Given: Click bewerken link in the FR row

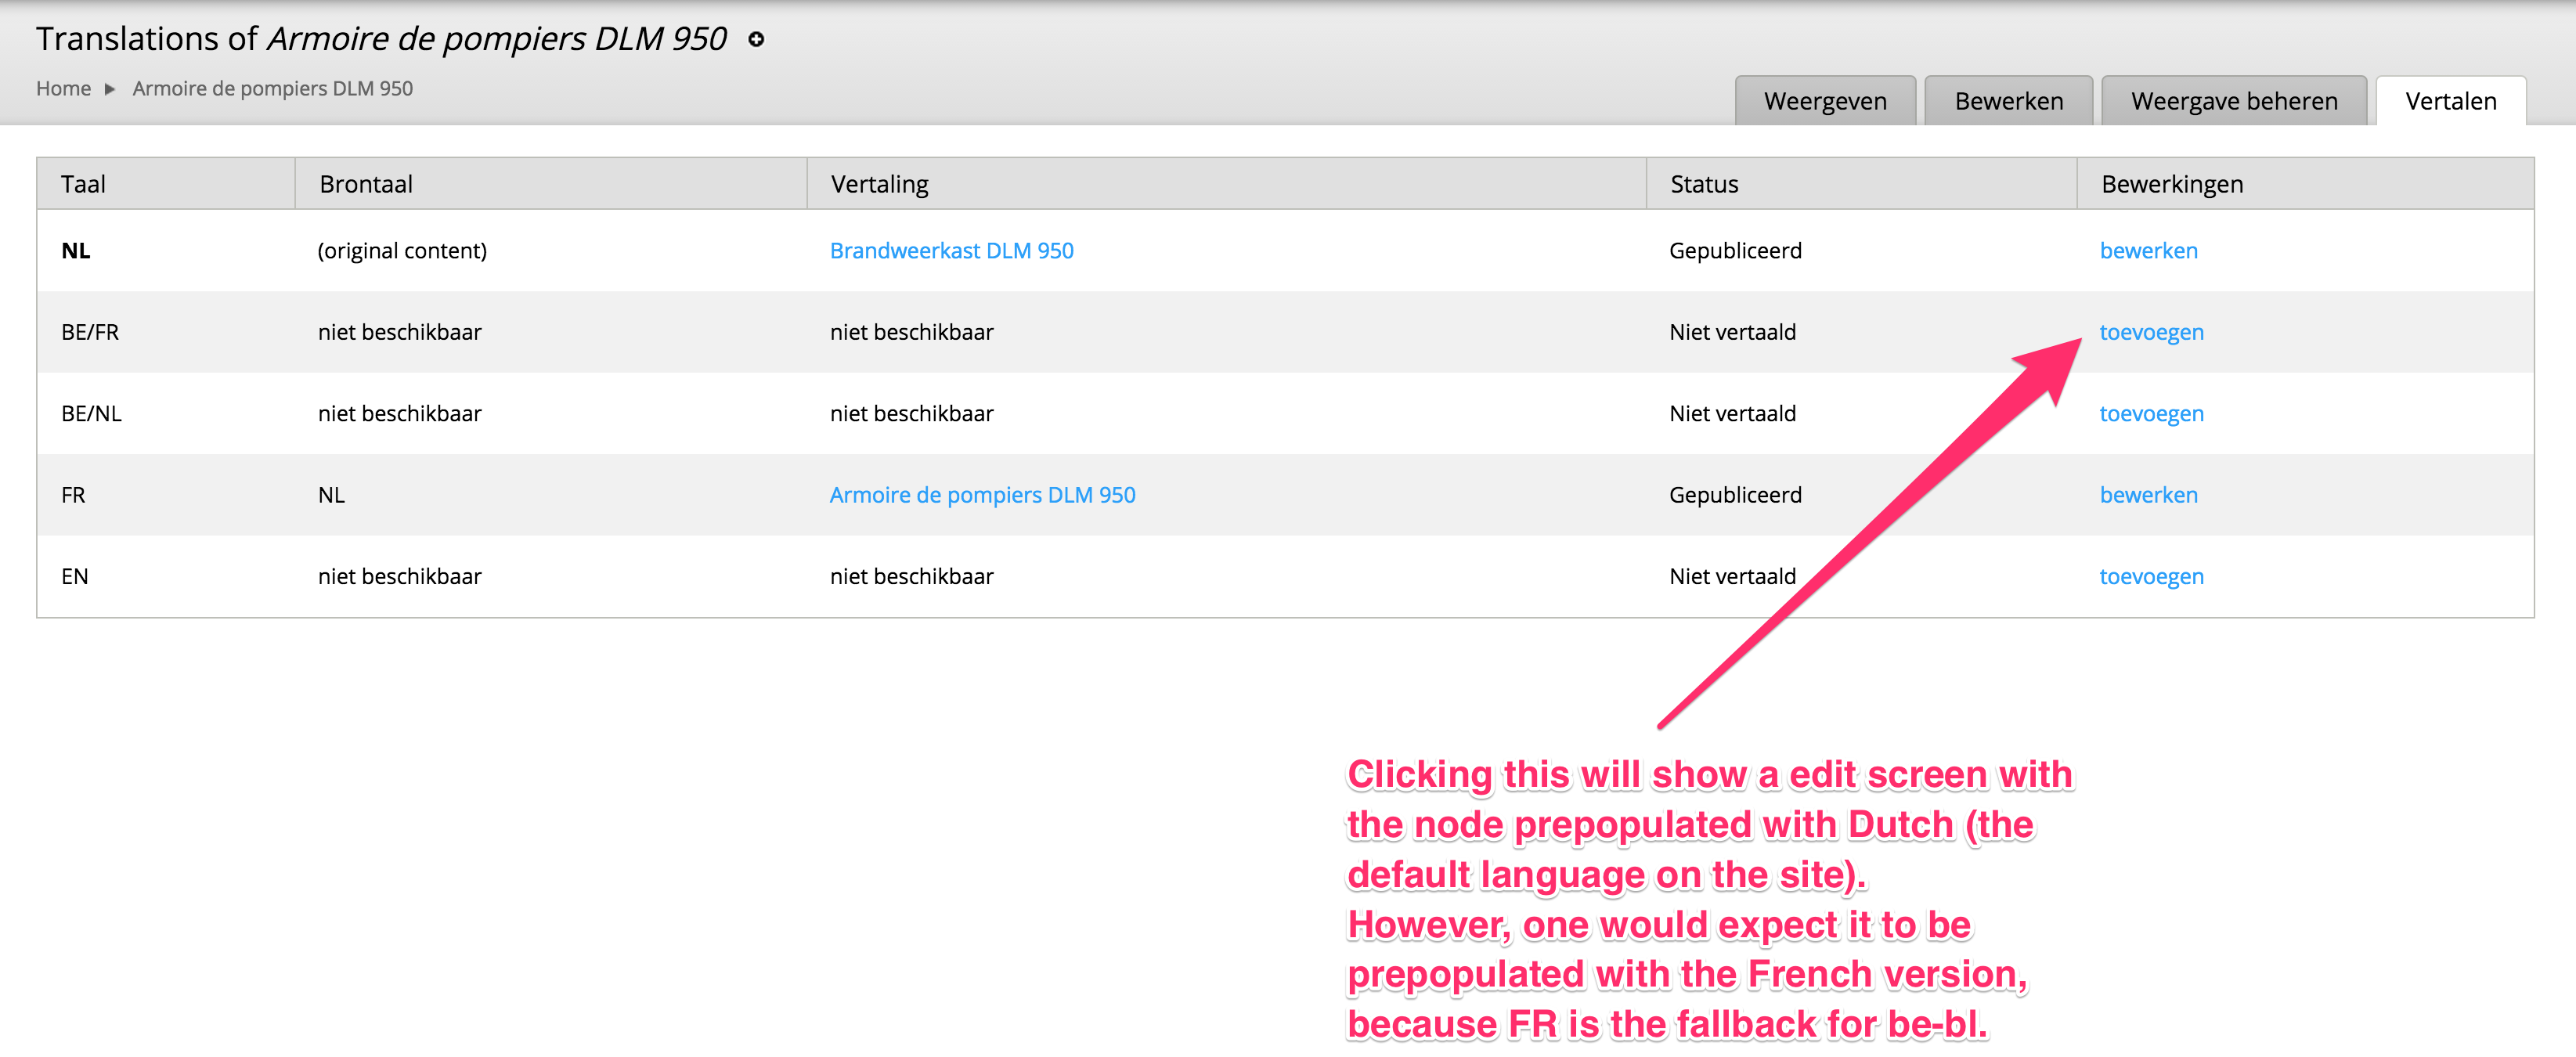Looking at the screenshot, I should click(x=2148, y=495).
